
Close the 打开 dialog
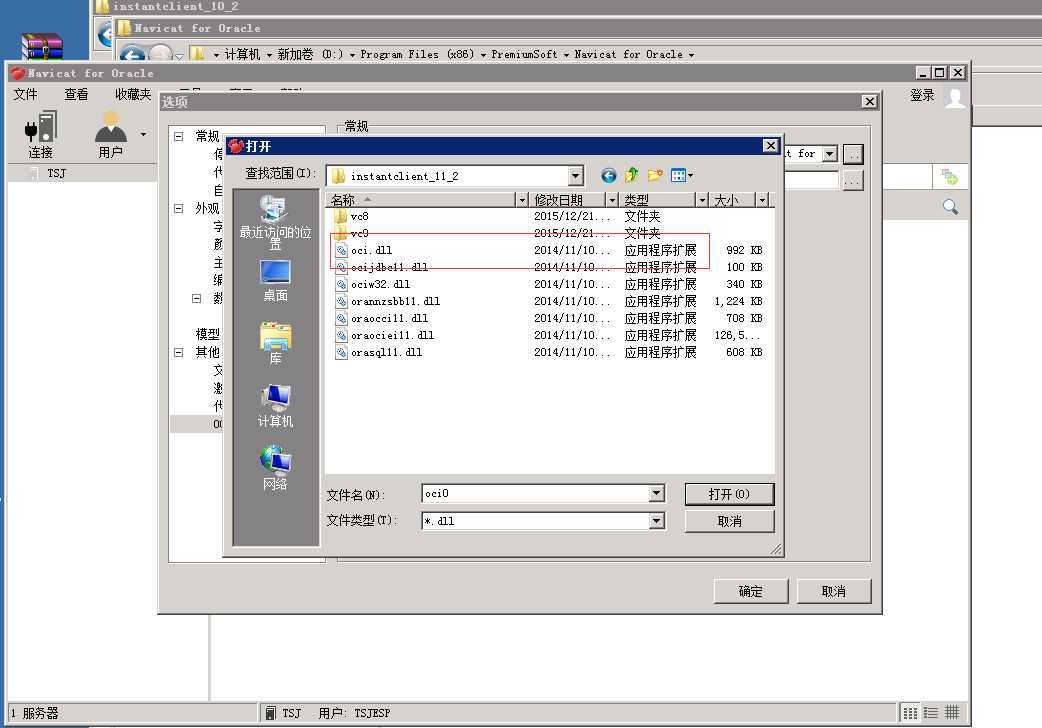[770, 146]
